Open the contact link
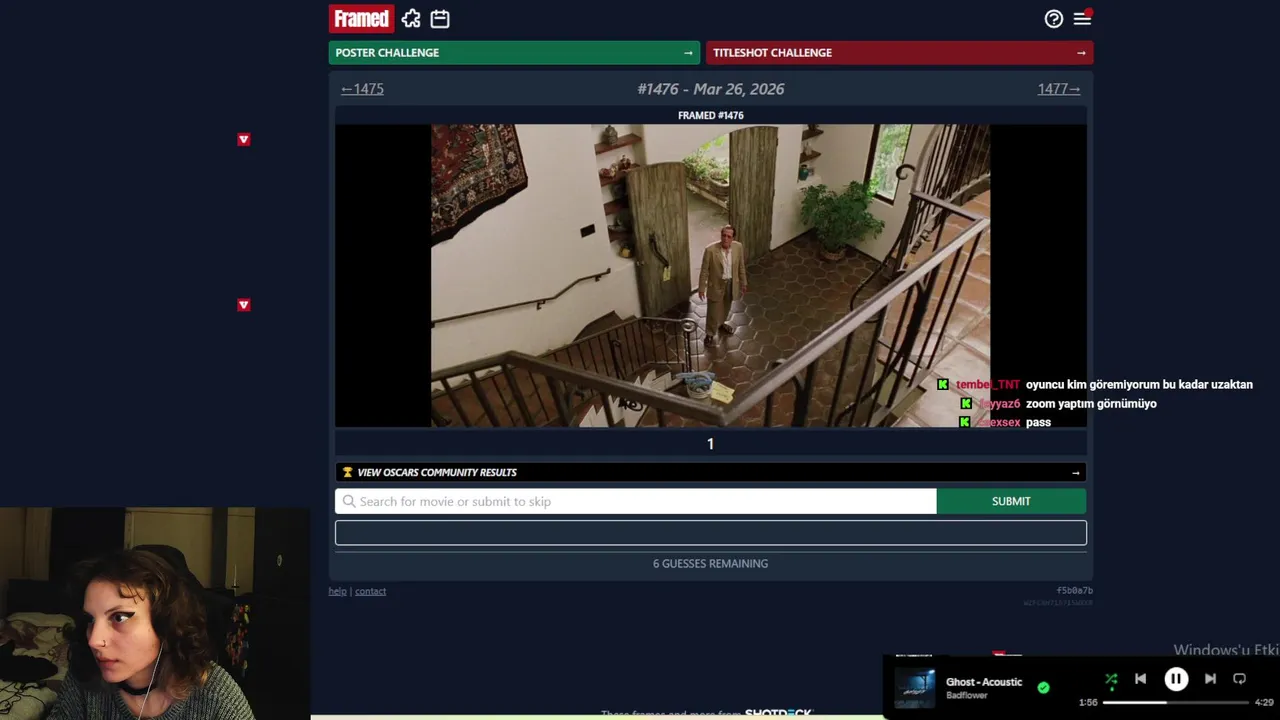The height and width of the screenshot is (720, 1280). pyautogui.click(x=370, y=591)
